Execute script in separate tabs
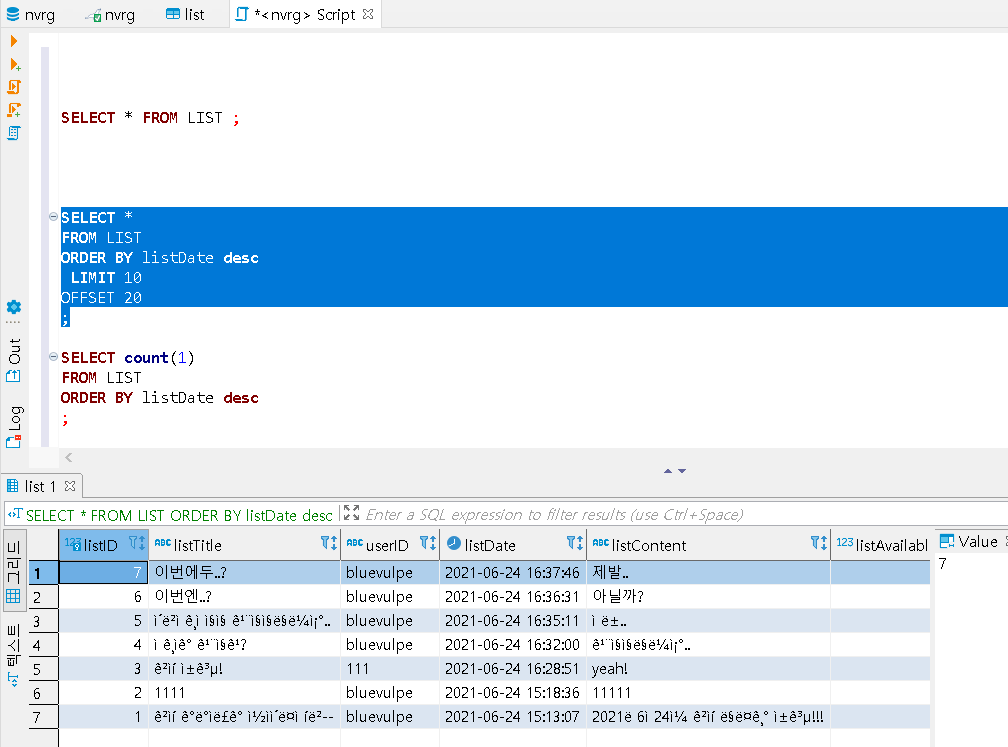 [14, 110]
